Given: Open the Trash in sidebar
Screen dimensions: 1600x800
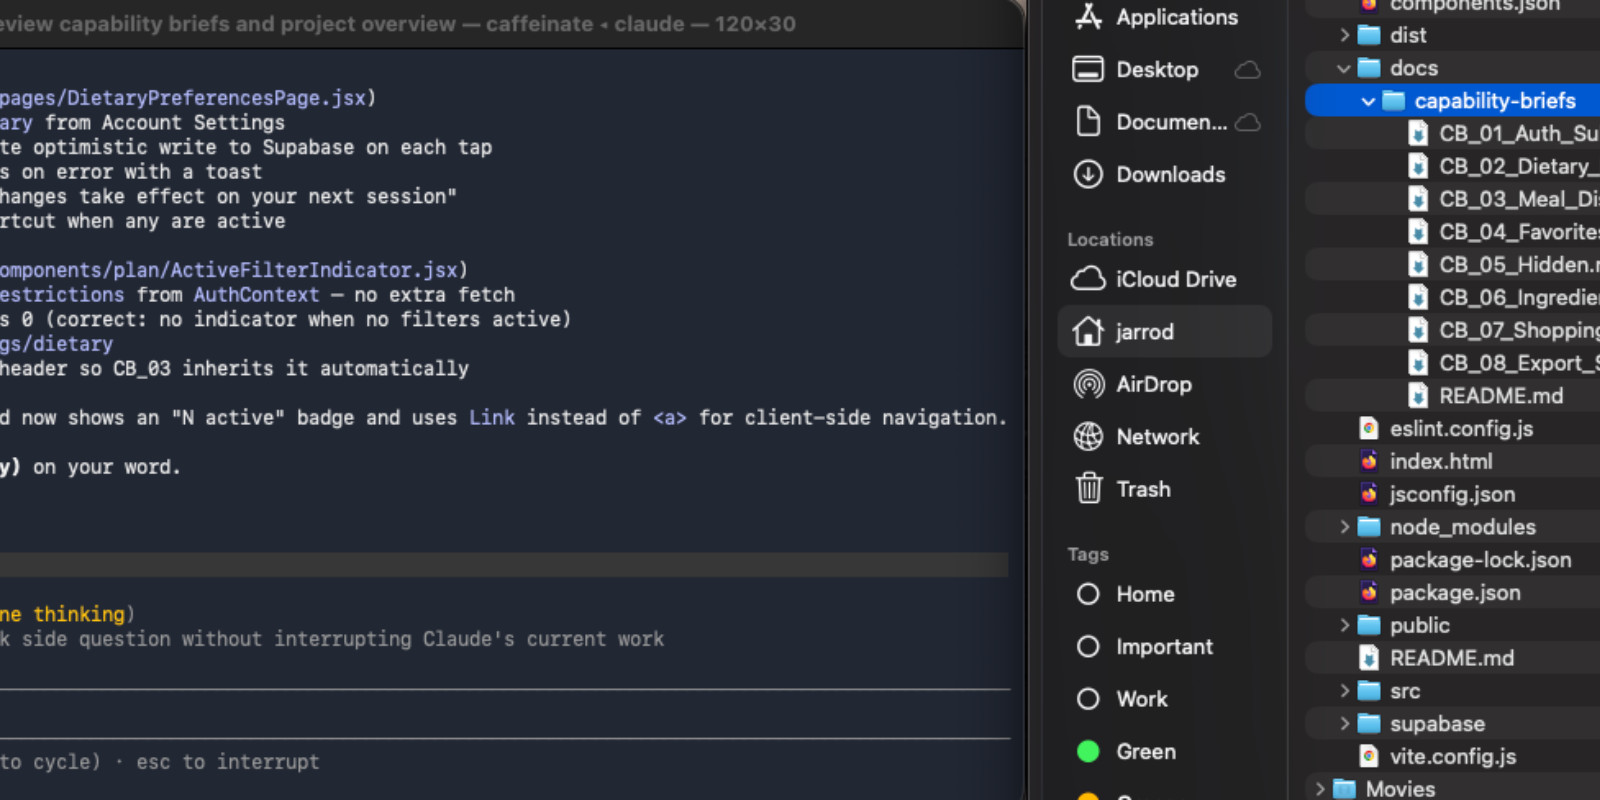Looking at the screenshot, I should tap(1121, 489).
